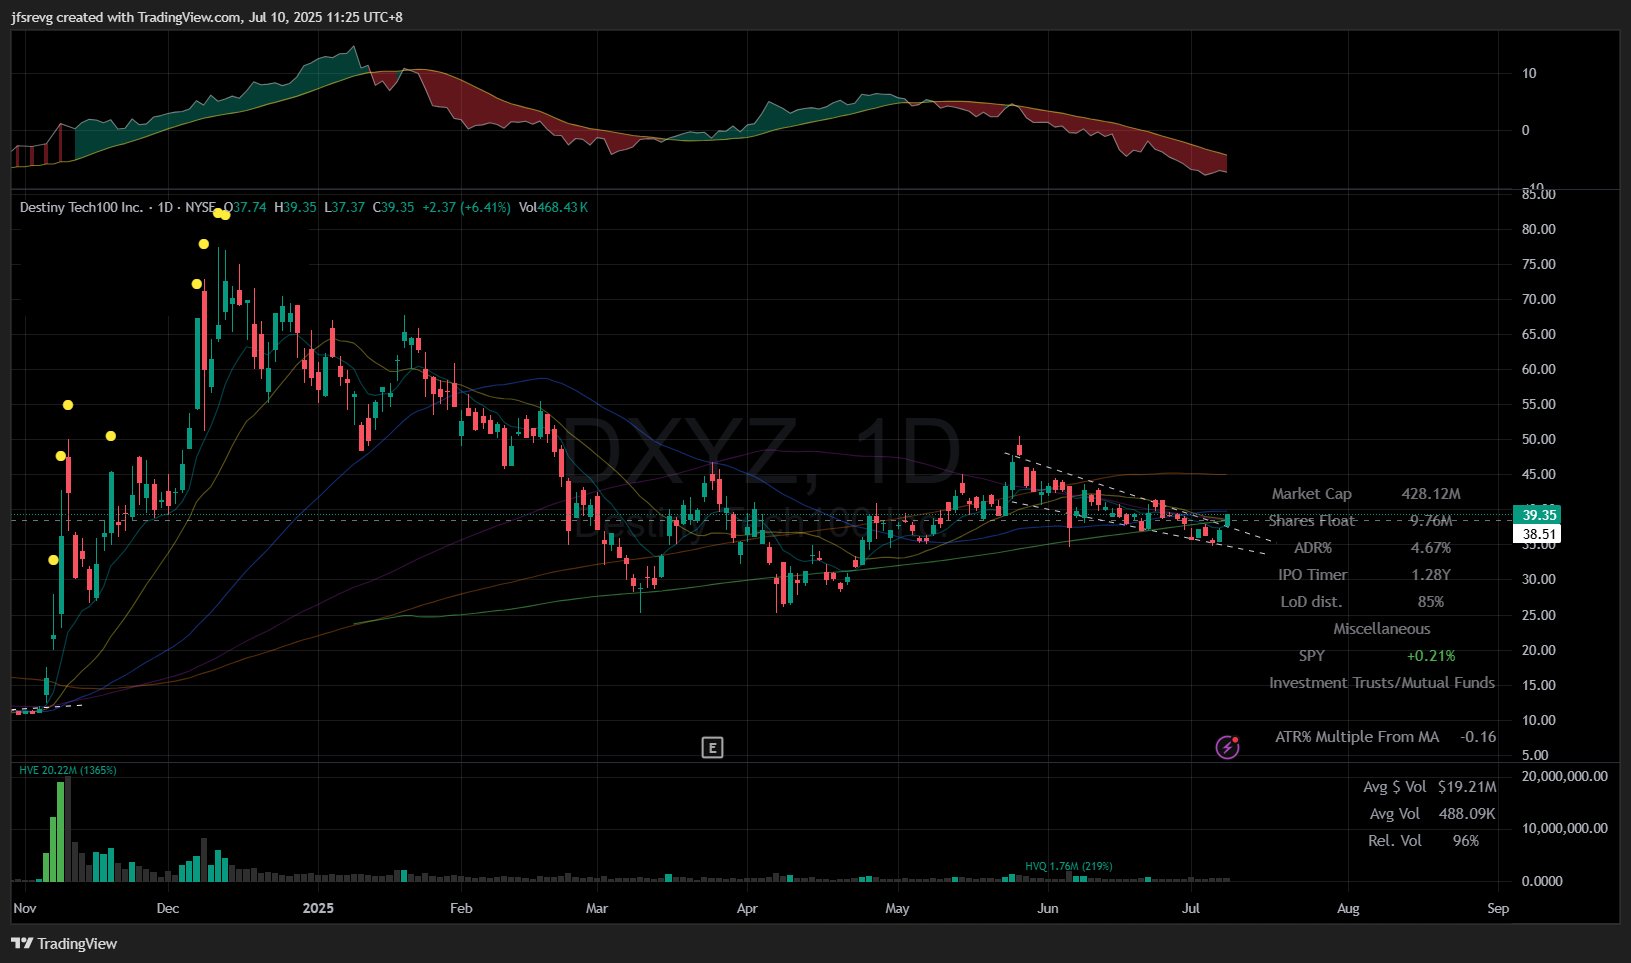Image resolution: width=1631 pixels, height=963 pixels.
Task: Click the 65.00 price axis label
Action: [x=1539, y=334]
